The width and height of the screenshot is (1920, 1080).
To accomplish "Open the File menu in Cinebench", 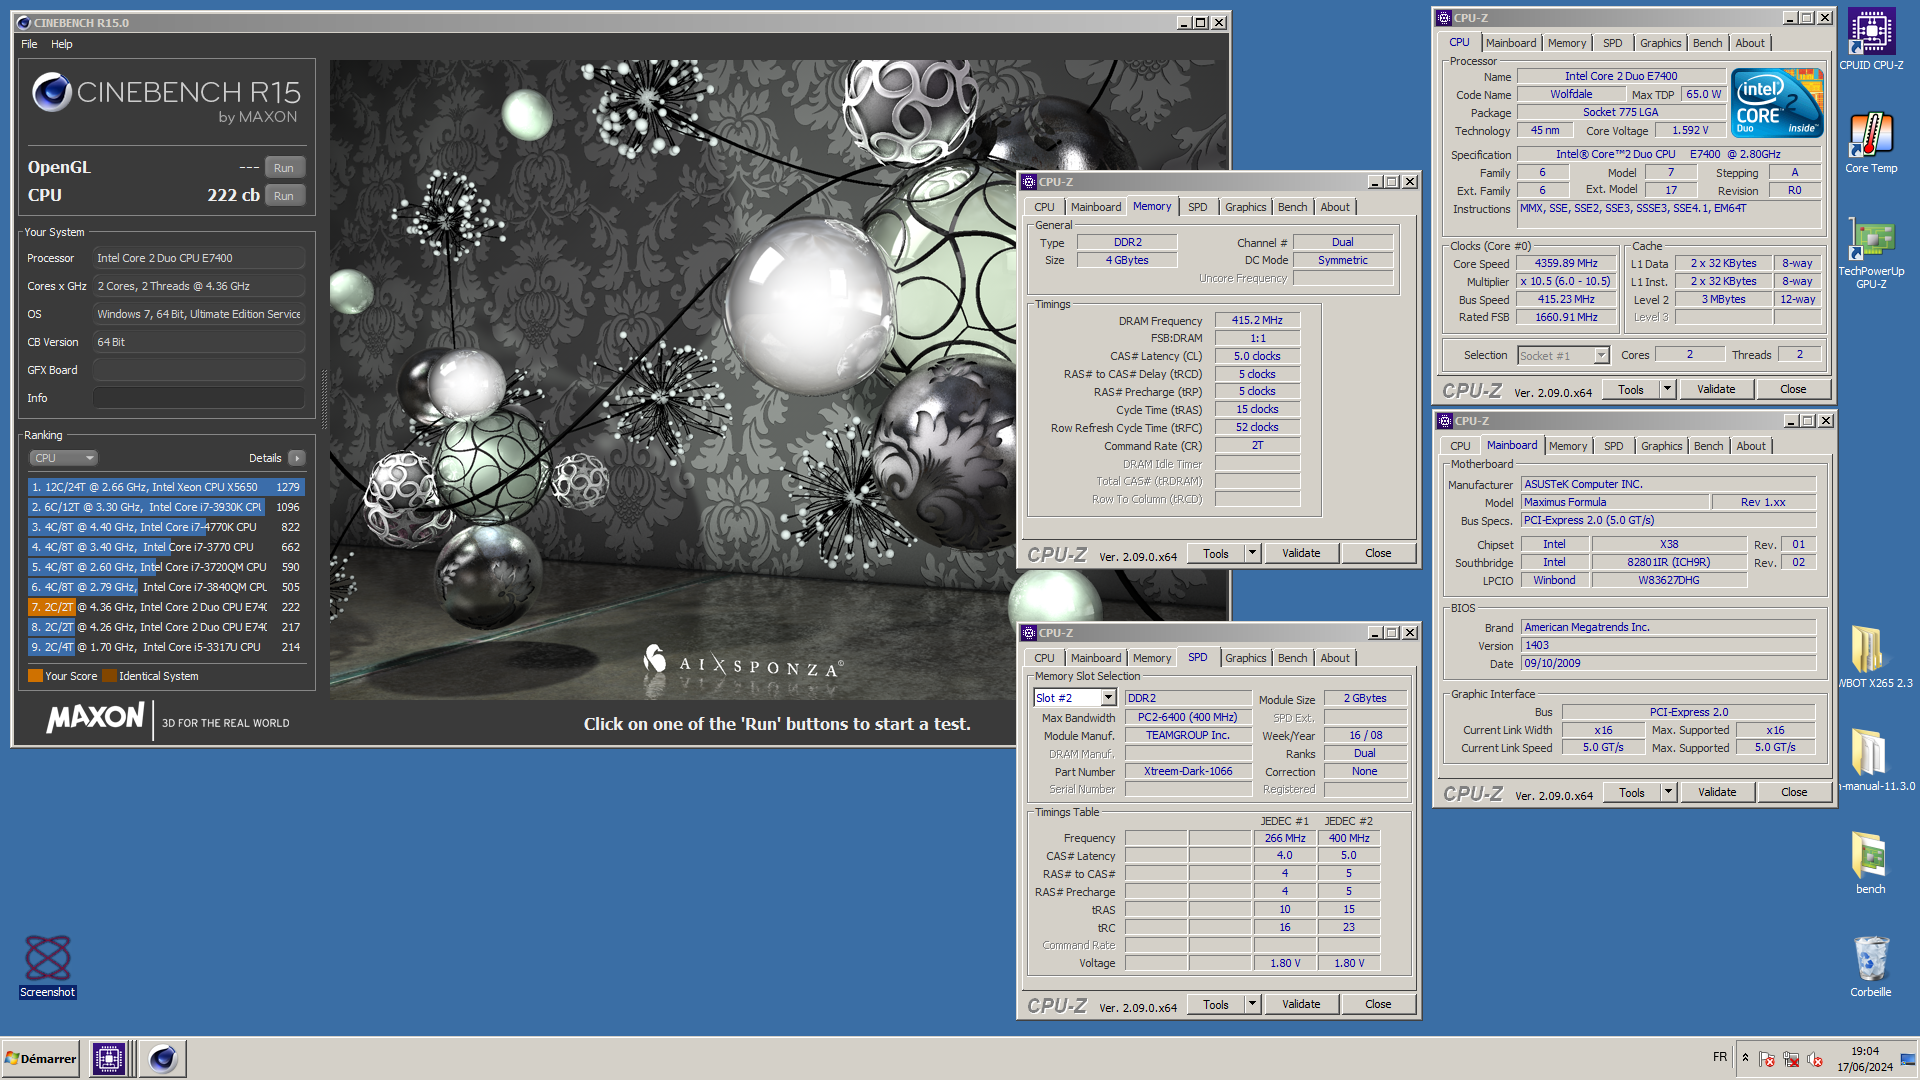I will click(x=29, y=44).
